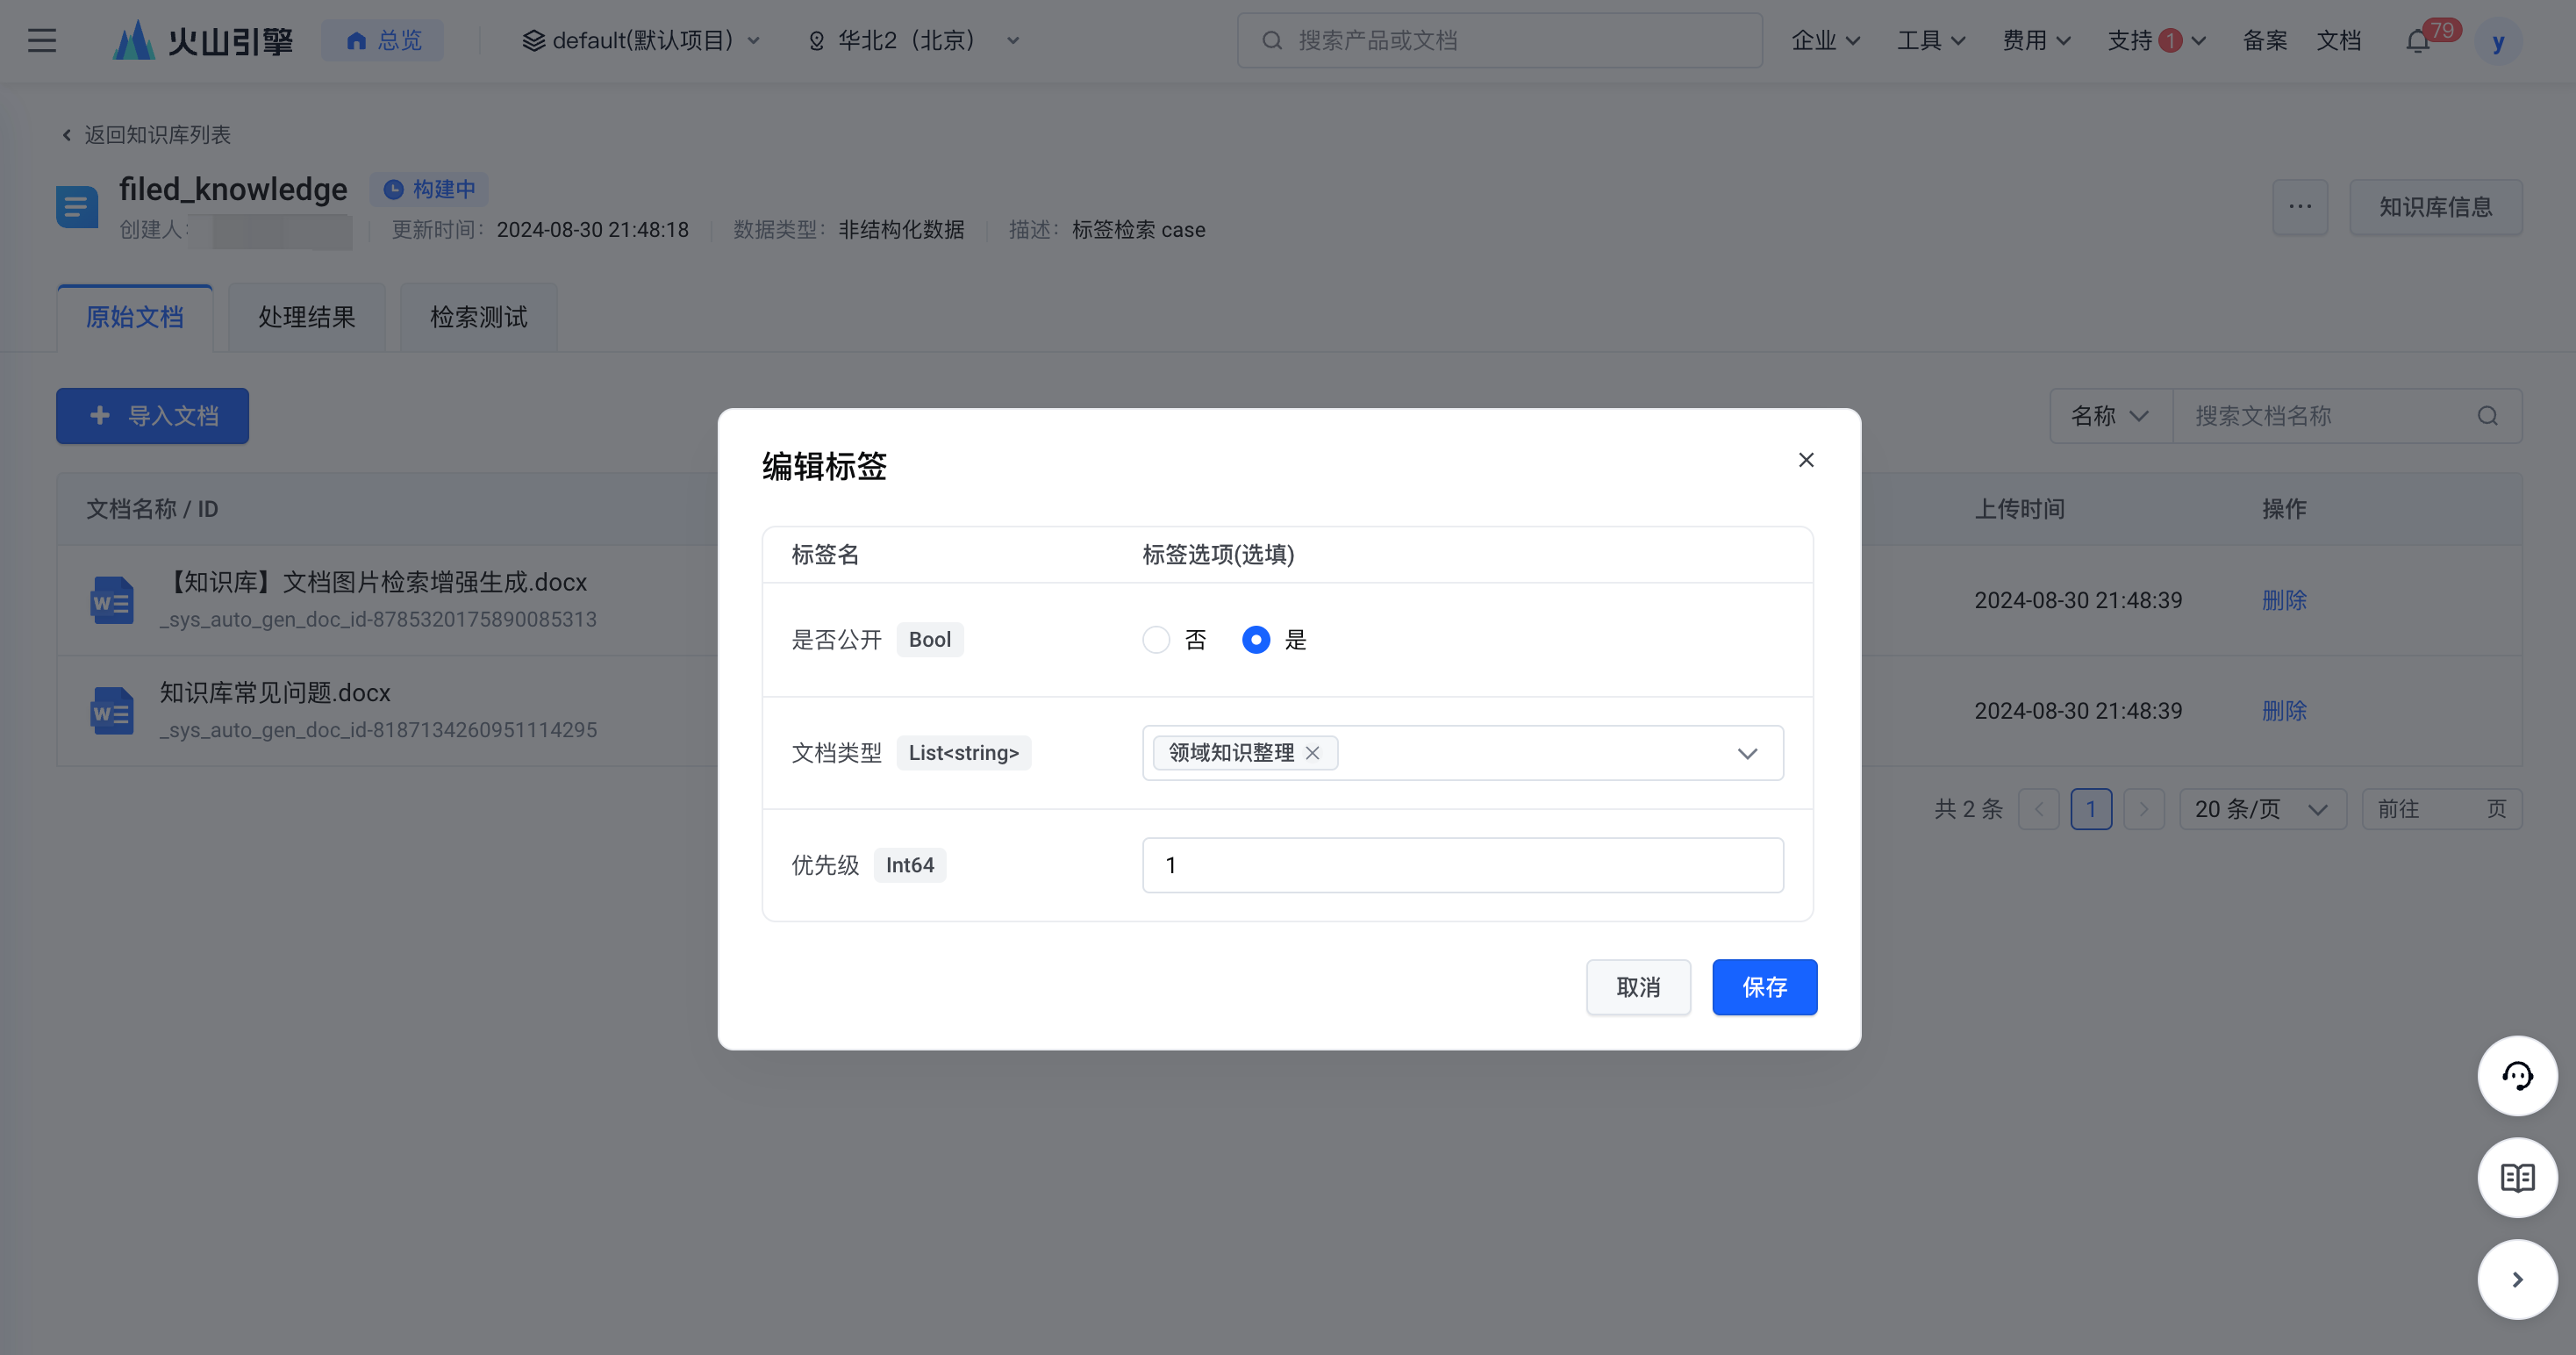Open the 知识库信息 button
Image resolution: width=2576 pixels, height=1355 pixels.
pos(2435,207)
